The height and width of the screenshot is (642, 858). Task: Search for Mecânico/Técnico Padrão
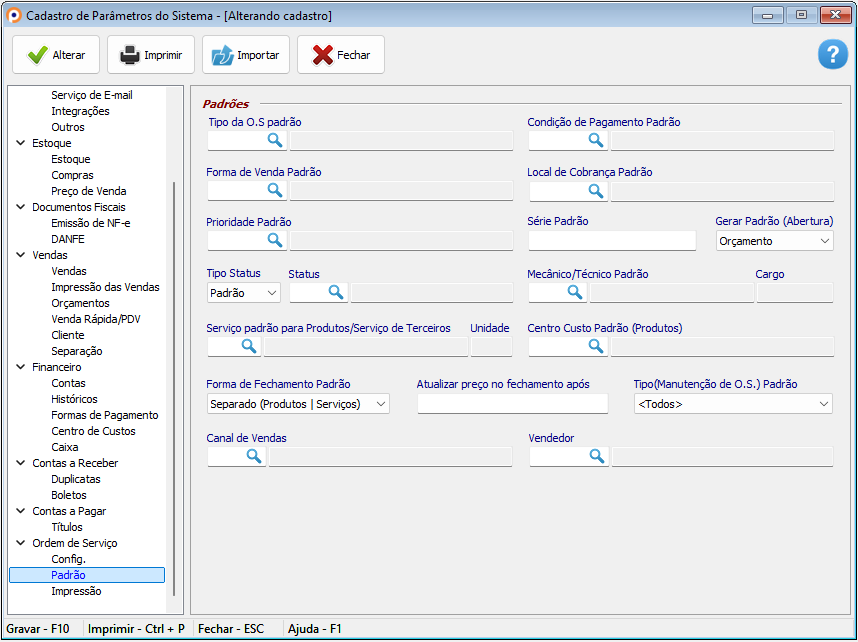[575, 292]
